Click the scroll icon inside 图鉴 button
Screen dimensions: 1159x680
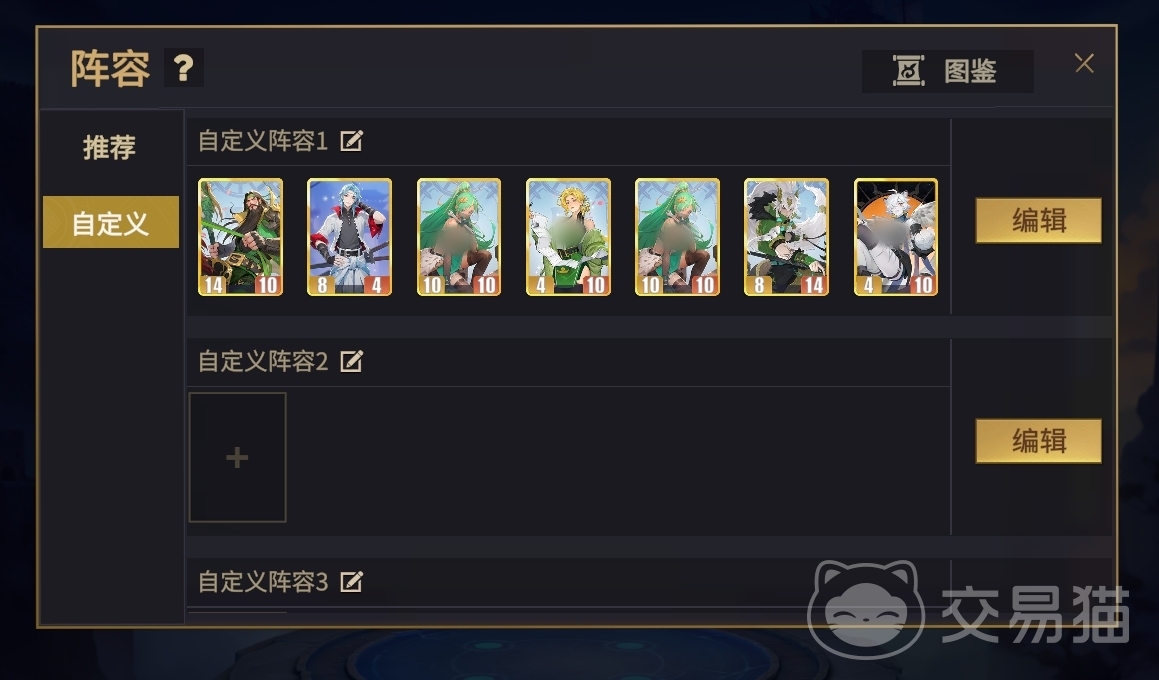[908, 71]
